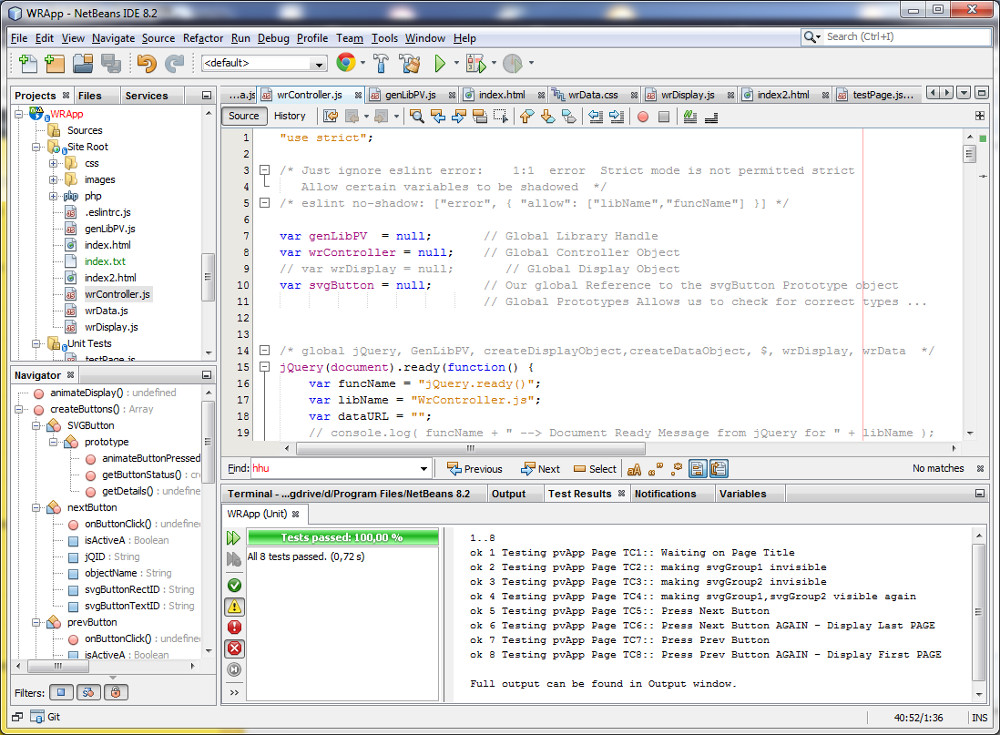Image resolution: width=1000 pixels, height=735 pixels.
Task: Click the Build Project hammer icon
Action: click(x=381, y=63)
